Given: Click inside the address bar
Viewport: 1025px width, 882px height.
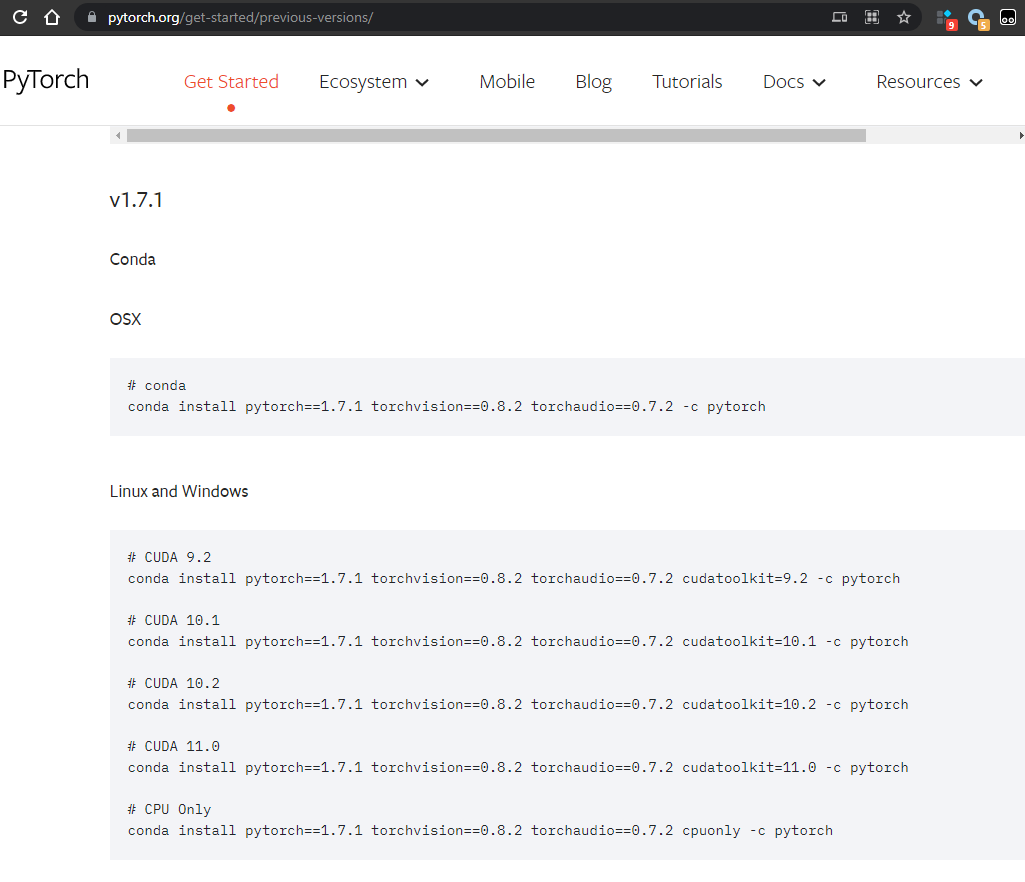Looking at the screenshot, I should coord(400,17).
